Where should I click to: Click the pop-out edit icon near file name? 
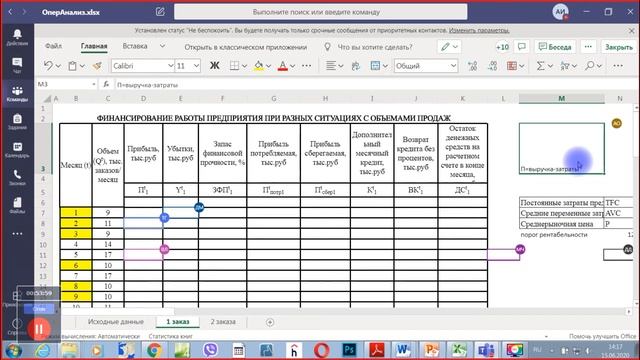(x=160, y=12)
